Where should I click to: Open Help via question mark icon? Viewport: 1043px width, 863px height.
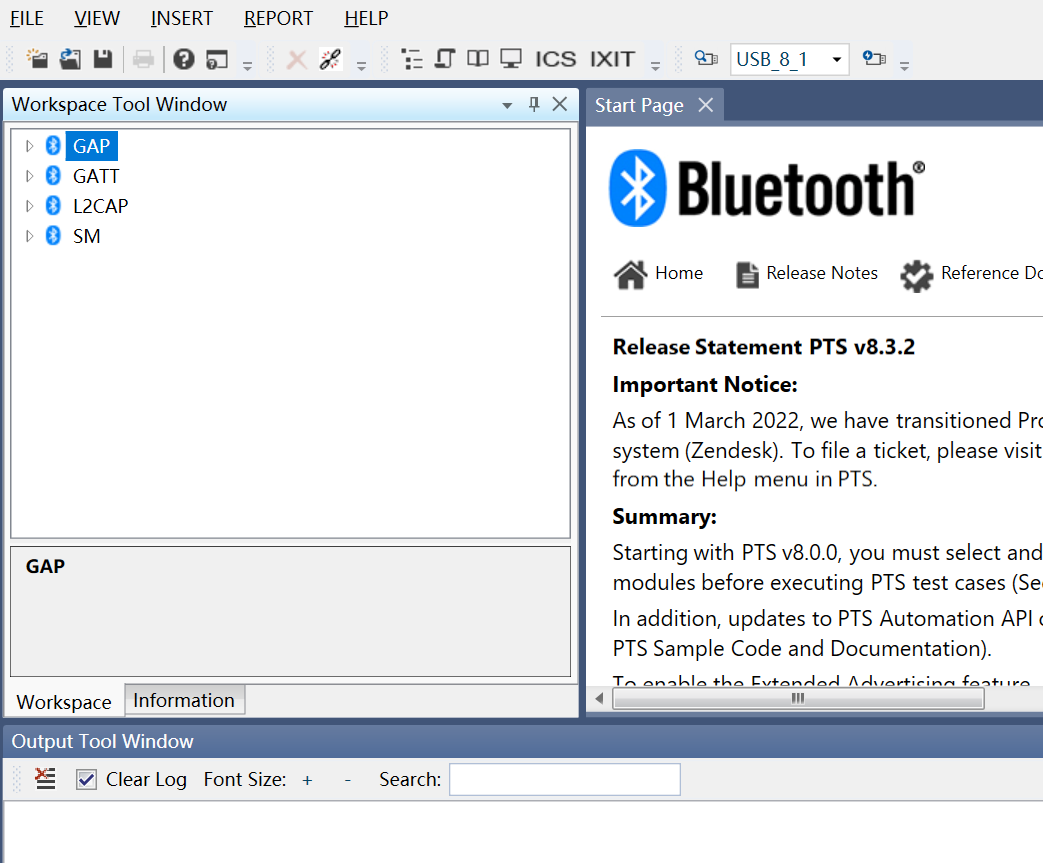[184, 59]
